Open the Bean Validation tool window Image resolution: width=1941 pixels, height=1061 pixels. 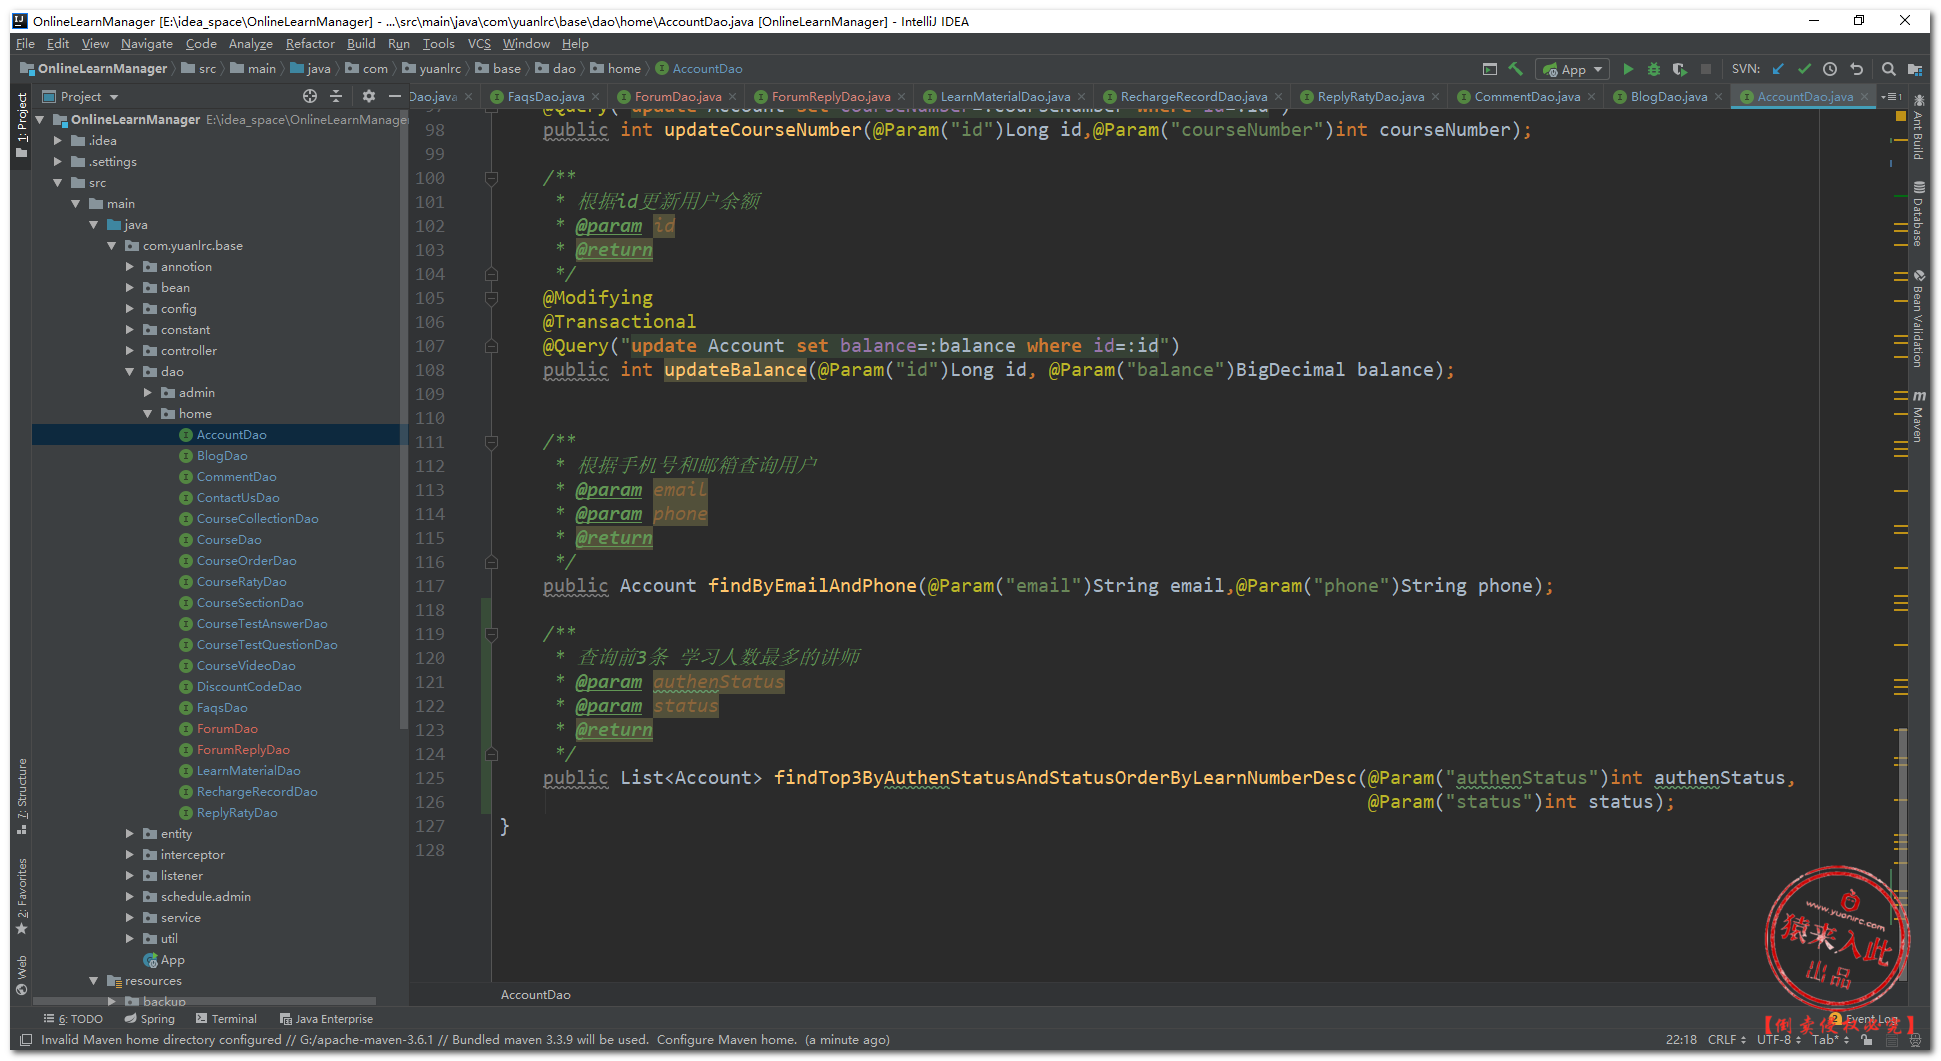point(1919,319)
